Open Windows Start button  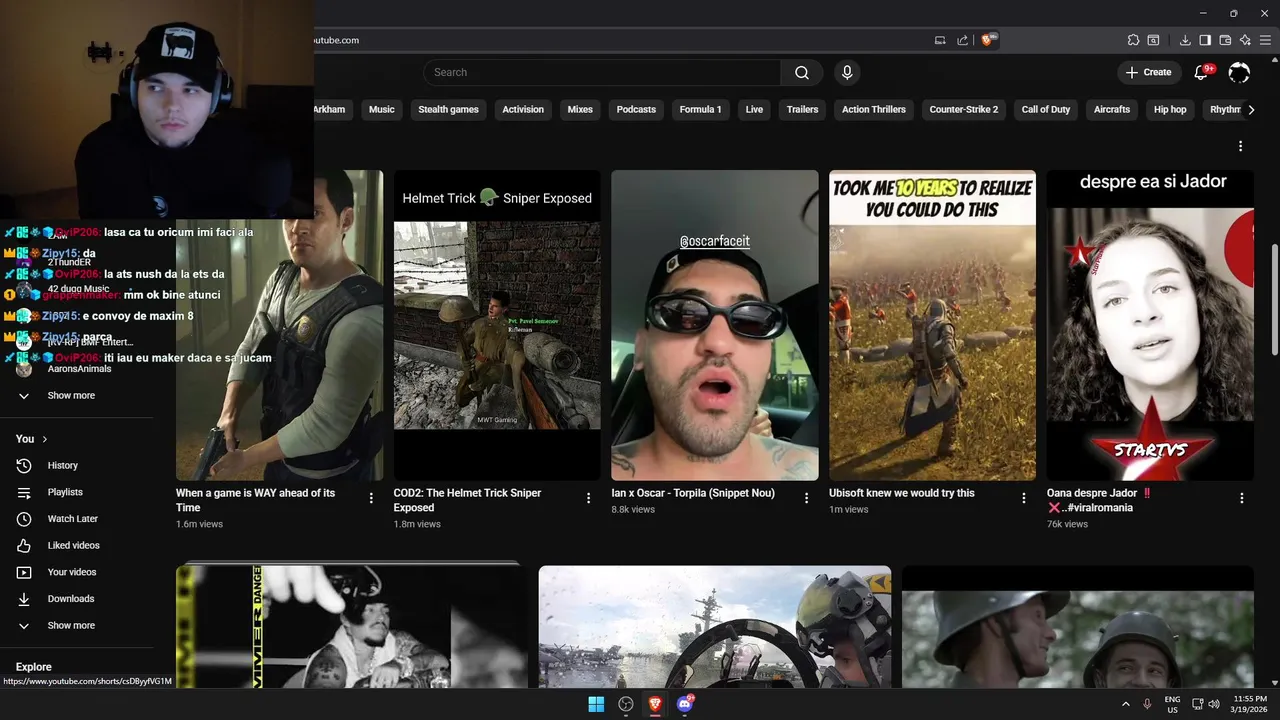[596, 704]
